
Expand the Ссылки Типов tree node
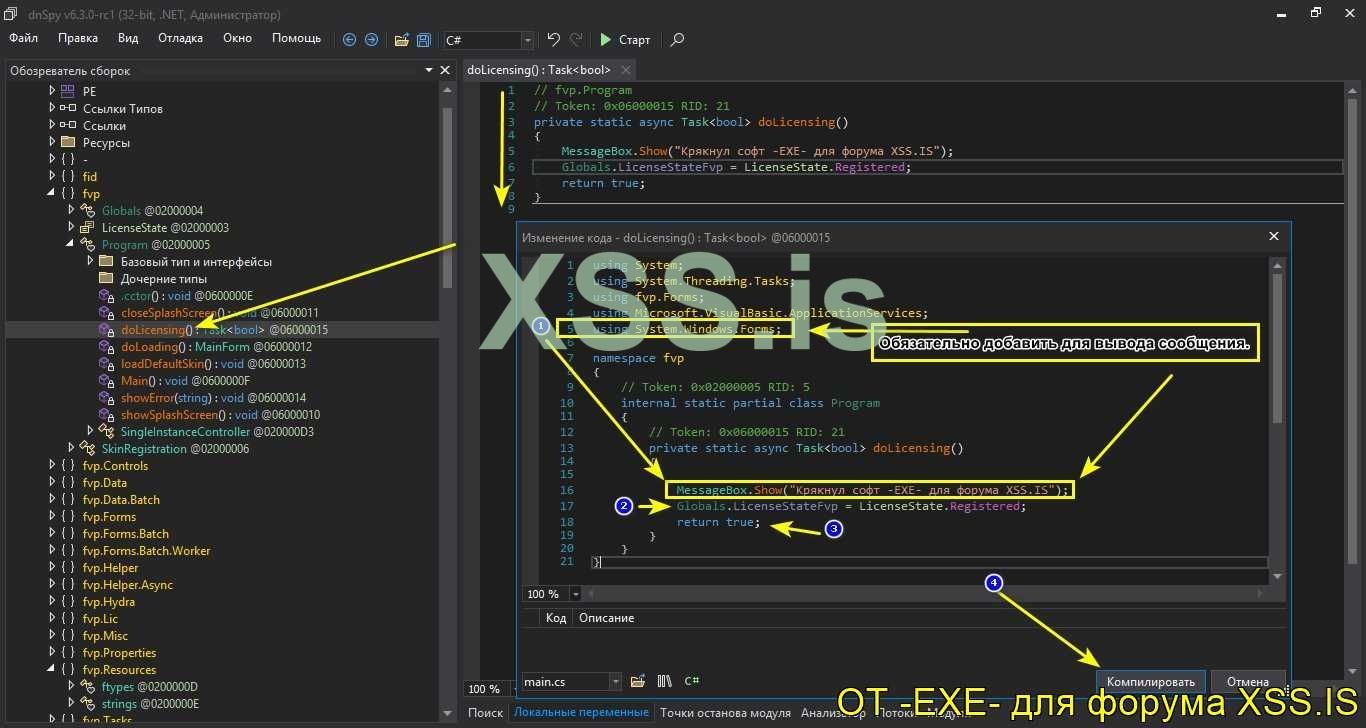(x=52, y=108)
